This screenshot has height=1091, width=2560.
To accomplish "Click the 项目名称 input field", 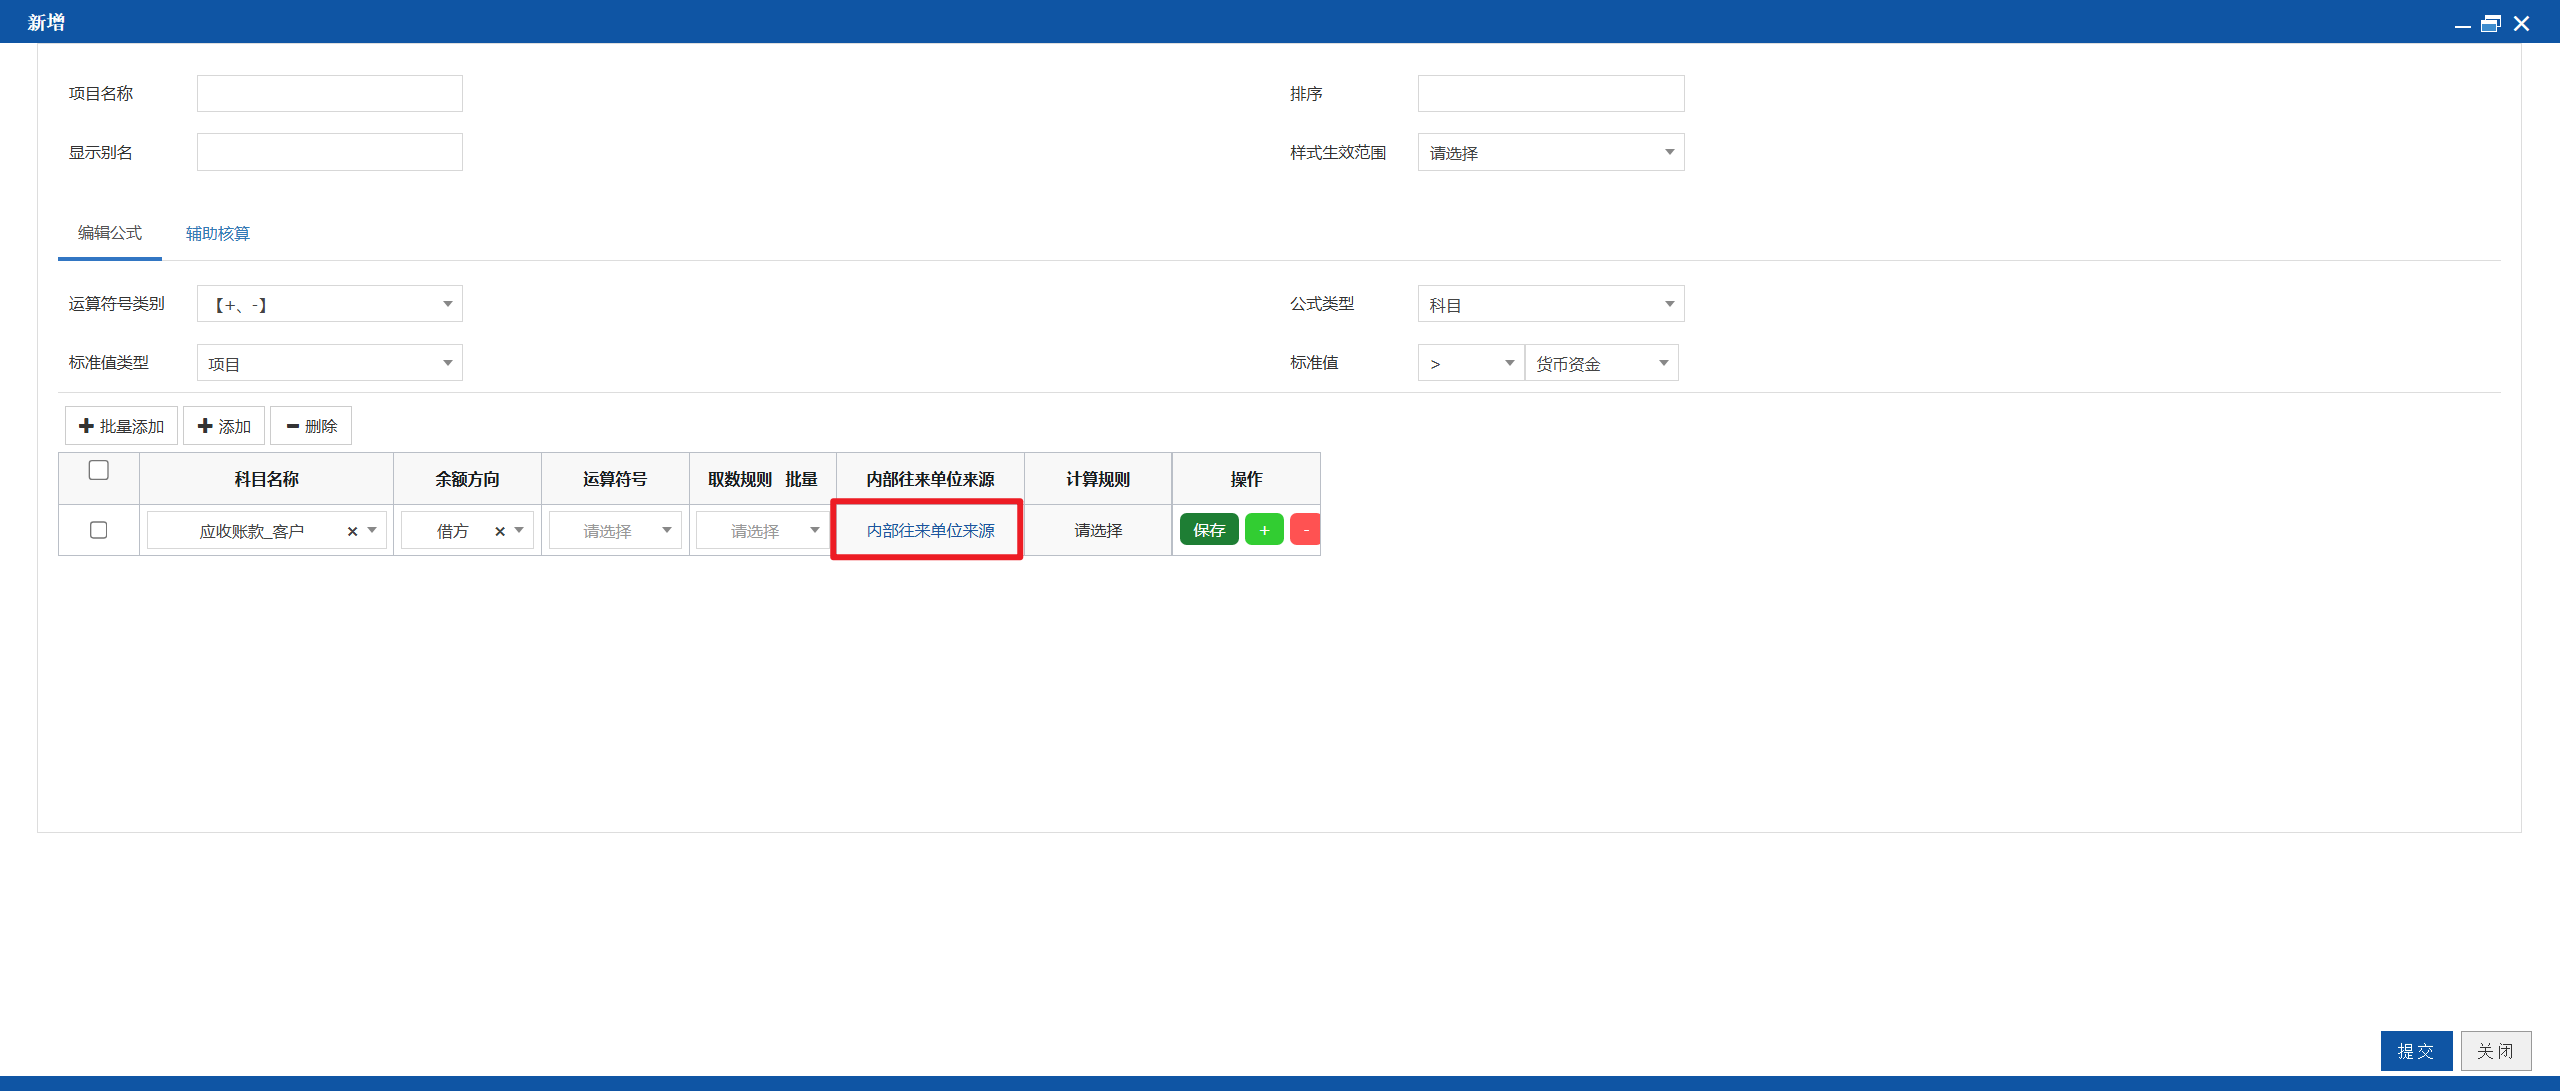I will pyautogui.click(x=330, y=93).
